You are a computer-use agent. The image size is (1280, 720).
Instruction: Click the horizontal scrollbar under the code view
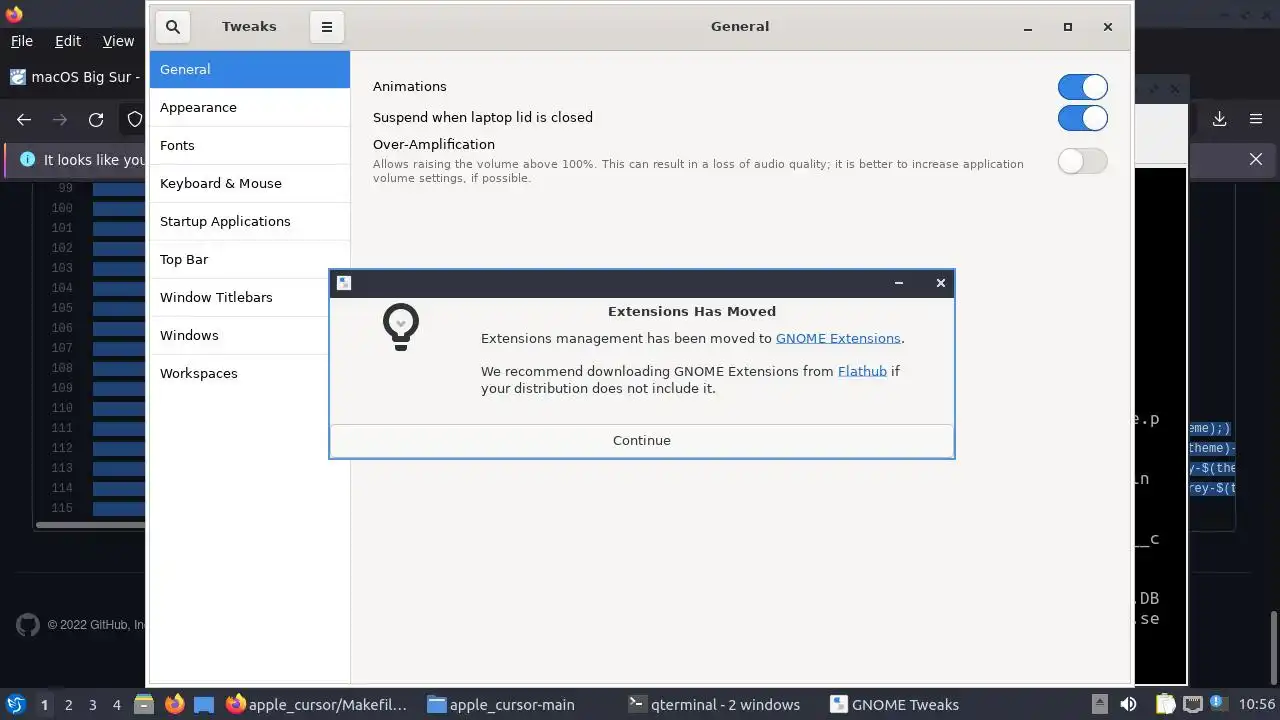click(92, 524)
